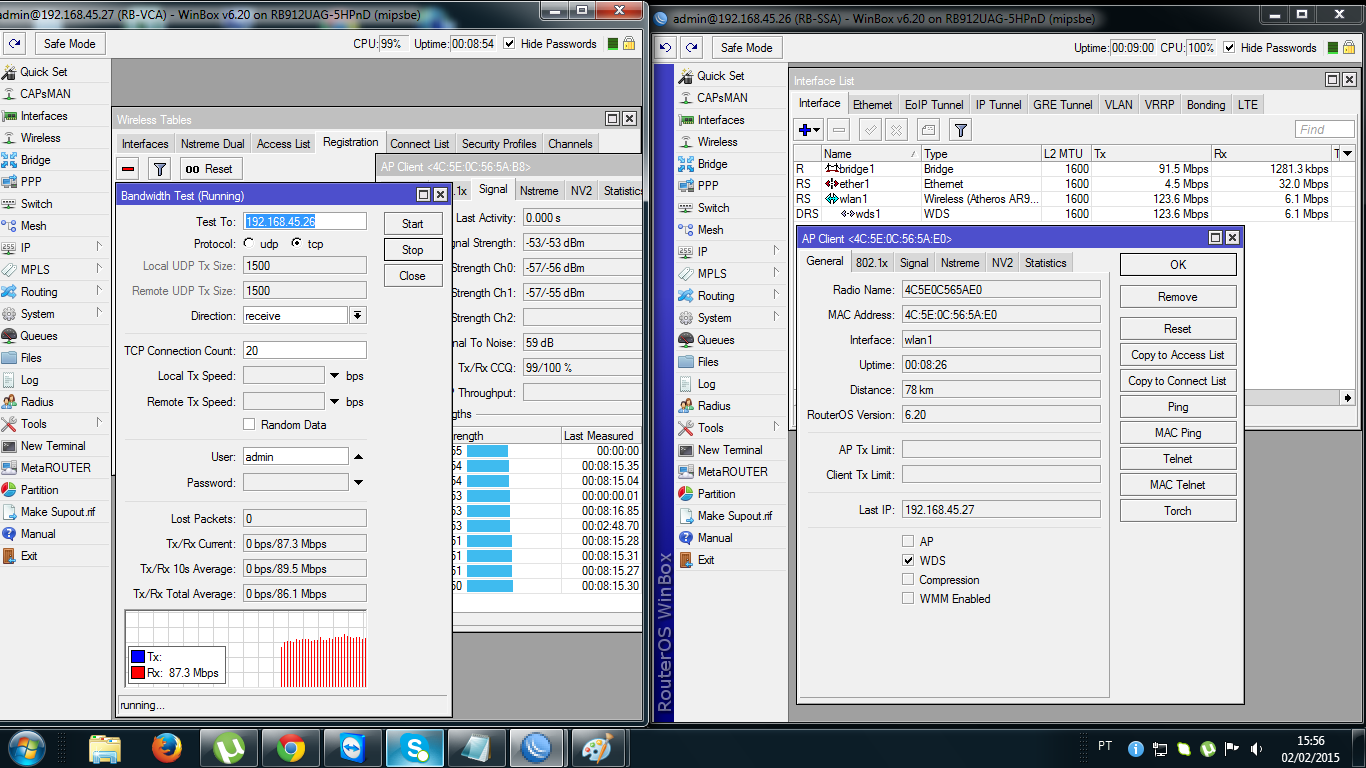Switch to the EoIP Tunnel tab
This screenshot has height=768, width=1366.
tap(934, 105)
